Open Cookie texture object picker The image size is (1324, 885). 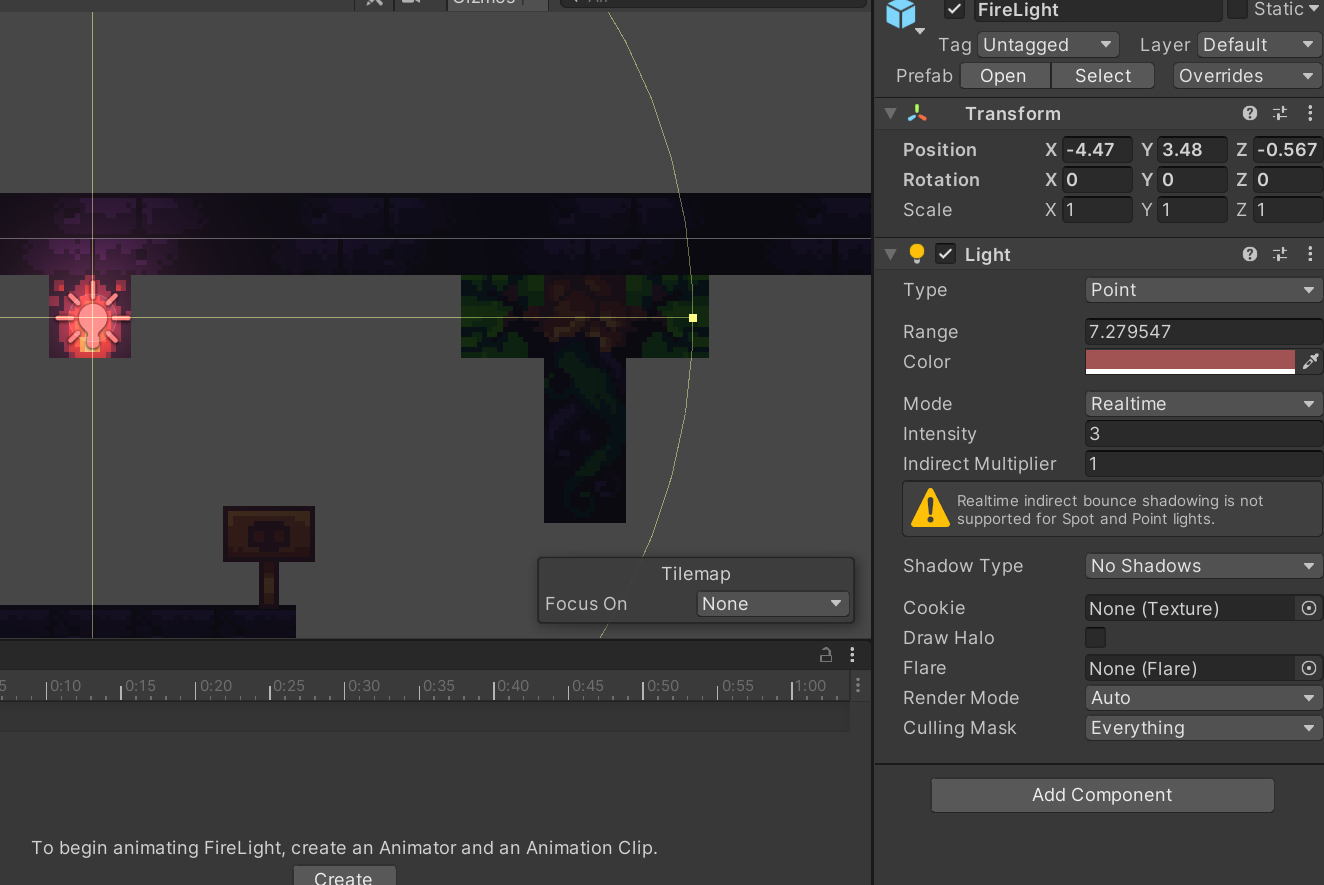[1308, 608]
